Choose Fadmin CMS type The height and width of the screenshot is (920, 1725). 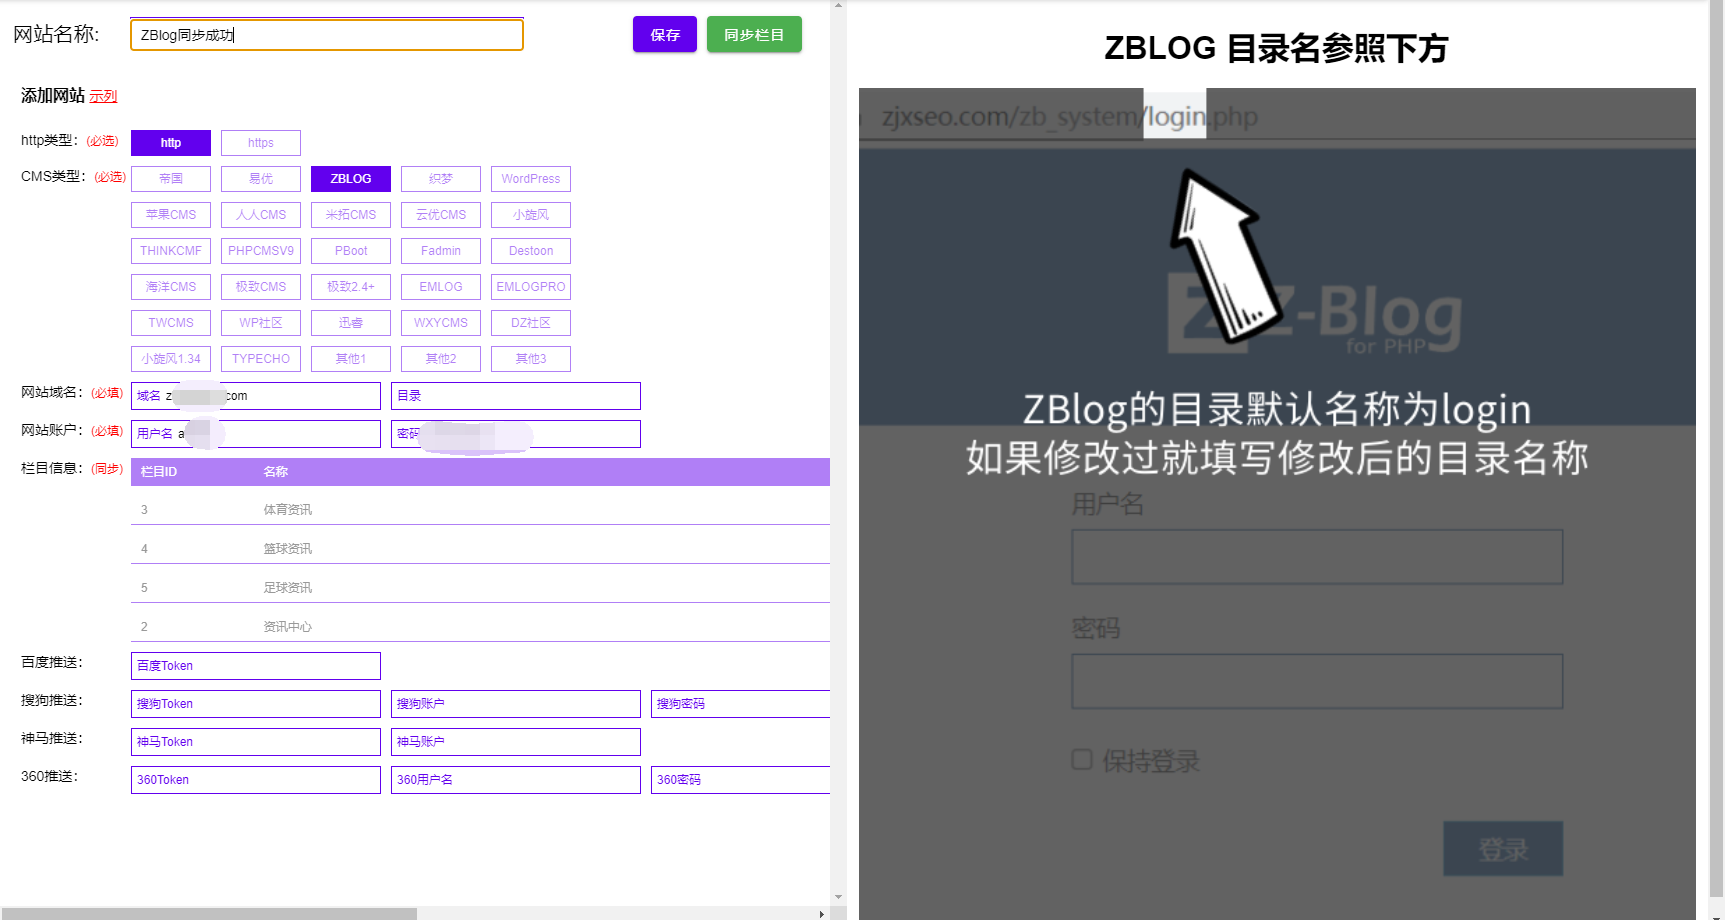[441, 251]
